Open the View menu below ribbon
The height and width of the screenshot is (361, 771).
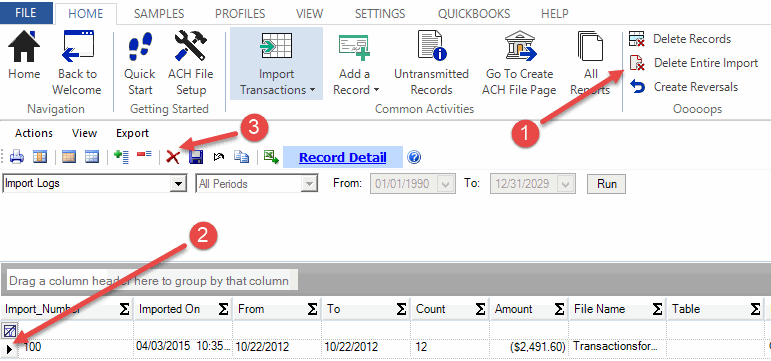(x=85, y=133)
